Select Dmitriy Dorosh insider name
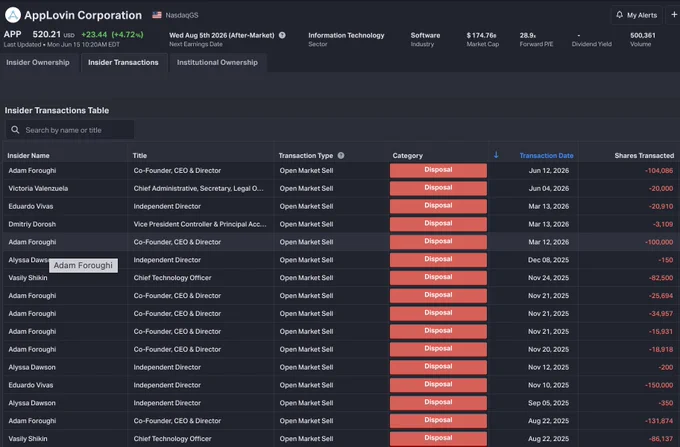 [x=32, y=224]
